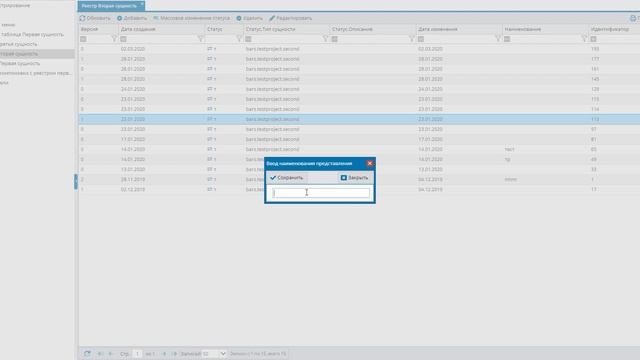640x360 pixels.
Task: Open filter funnel for Статус.Описание column
Action: coord(411,39)
